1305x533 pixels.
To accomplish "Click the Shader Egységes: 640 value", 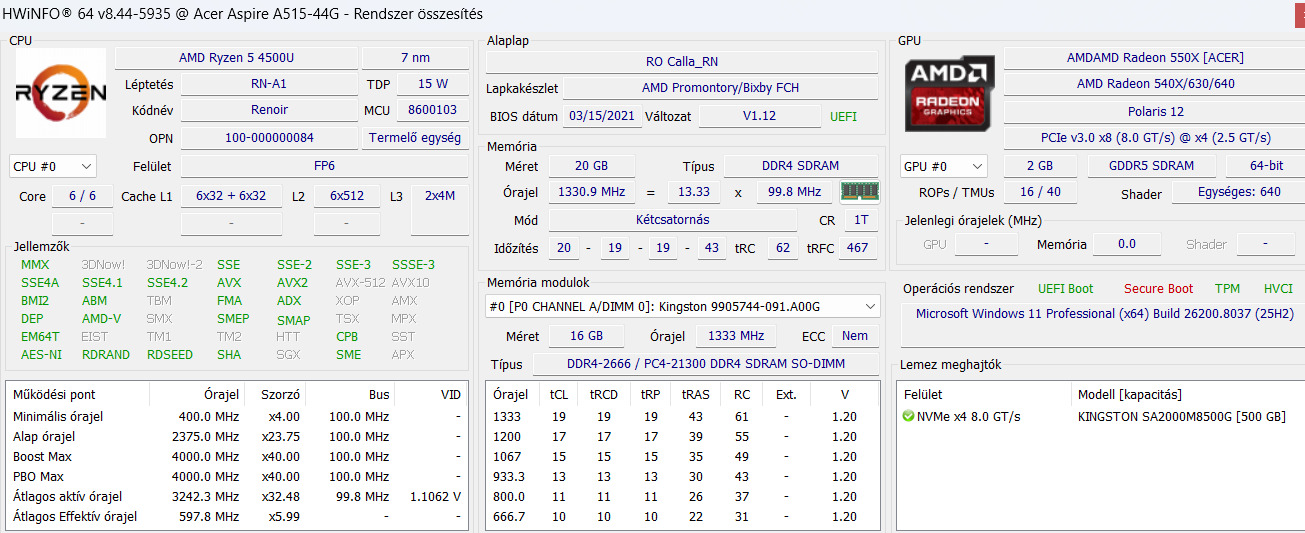I will click(x=1239, y=192).
